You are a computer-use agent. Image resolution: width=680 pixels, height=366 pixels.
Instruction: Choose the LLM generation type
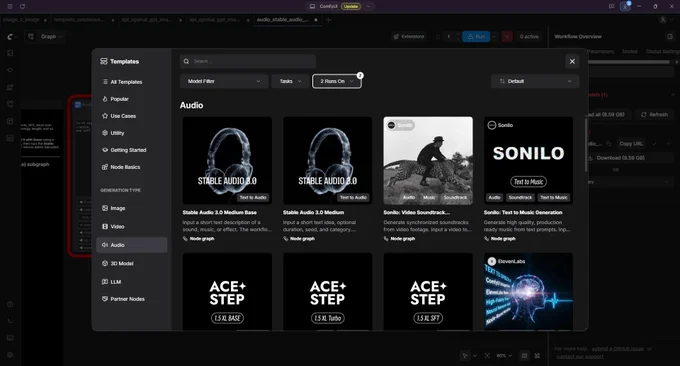pyautogui.click(x=131, y=282)
